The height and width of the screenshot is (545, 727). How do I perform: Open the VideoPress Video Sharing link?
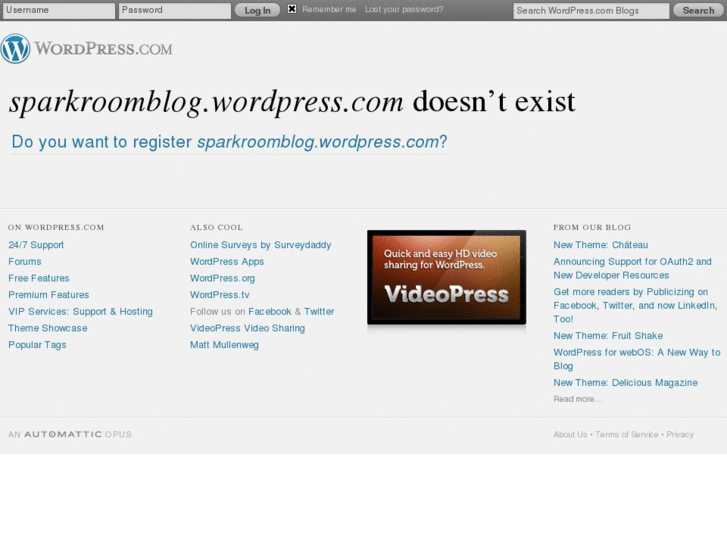(248, 328)
